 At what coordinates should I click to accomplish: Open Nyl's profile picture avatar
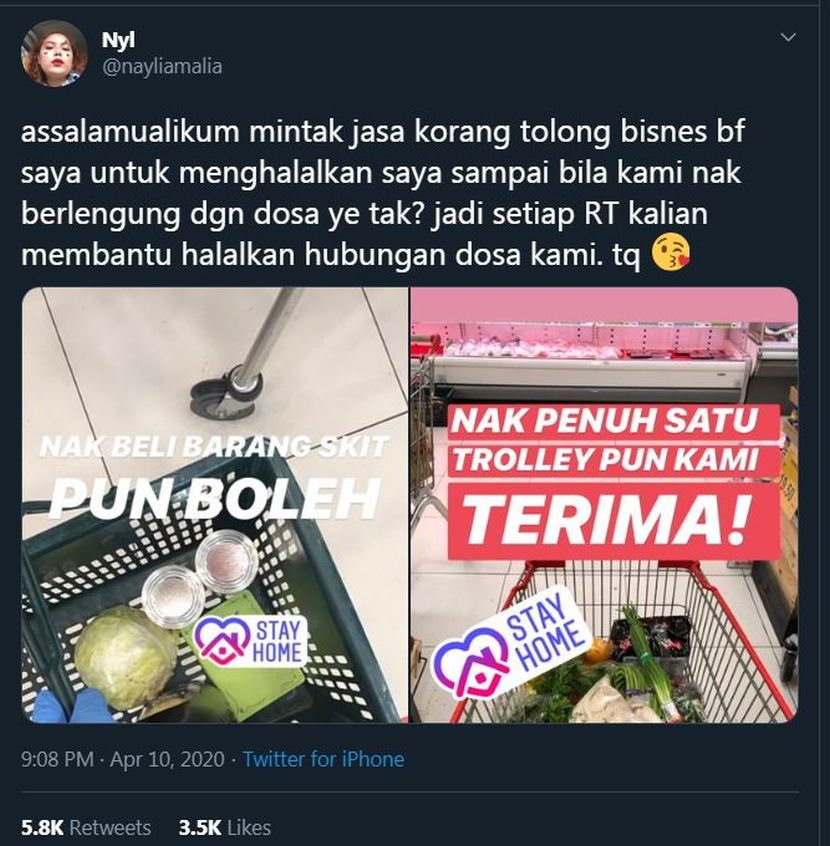click(x=53, y=53)
